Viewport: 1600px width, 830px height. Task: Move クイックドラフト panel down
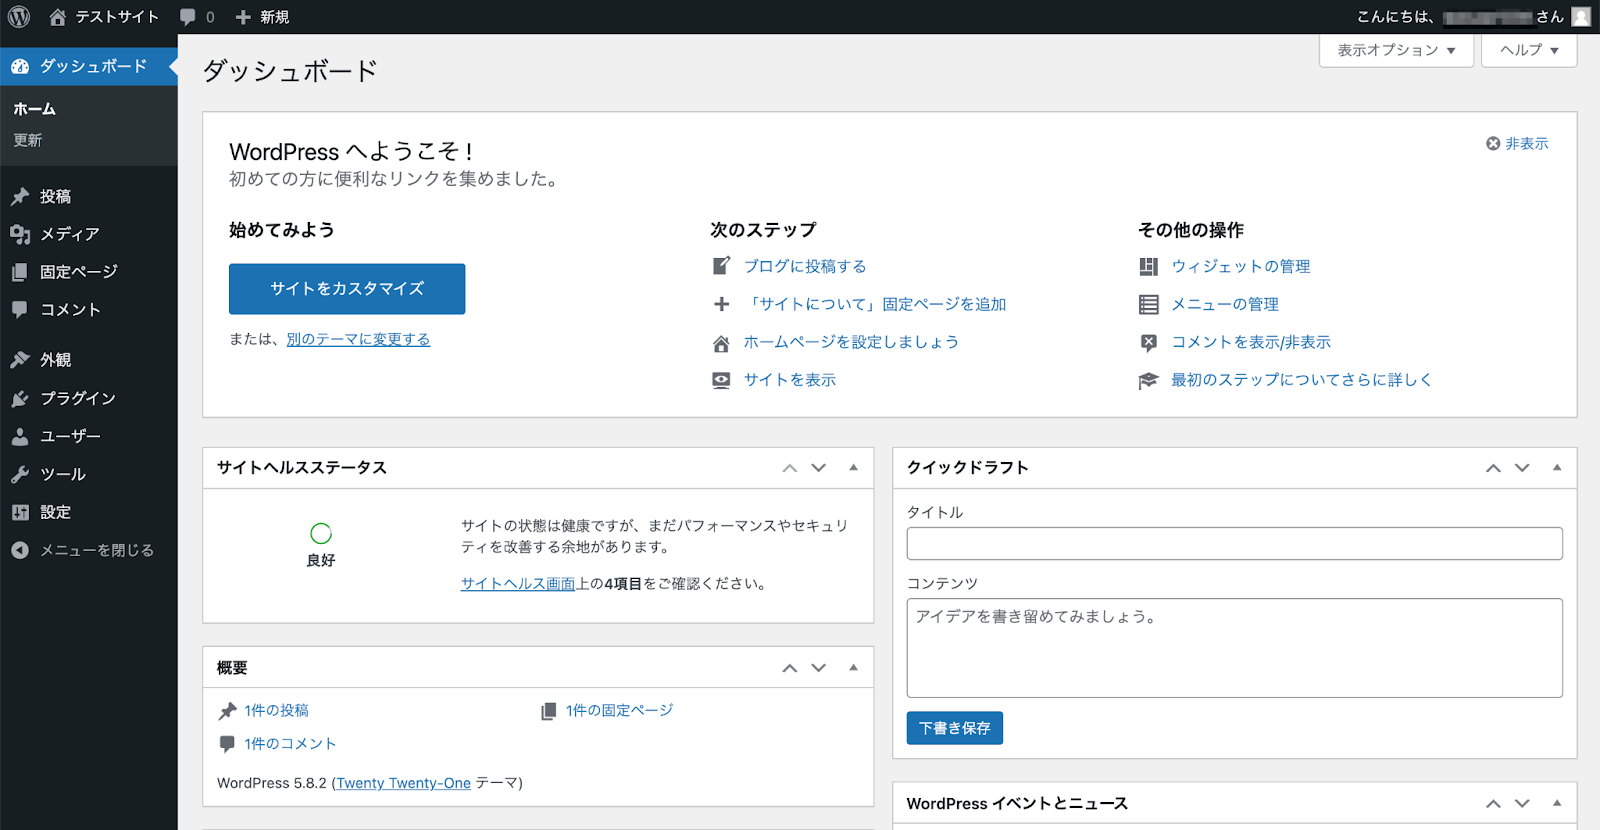tap(1522, 468)
